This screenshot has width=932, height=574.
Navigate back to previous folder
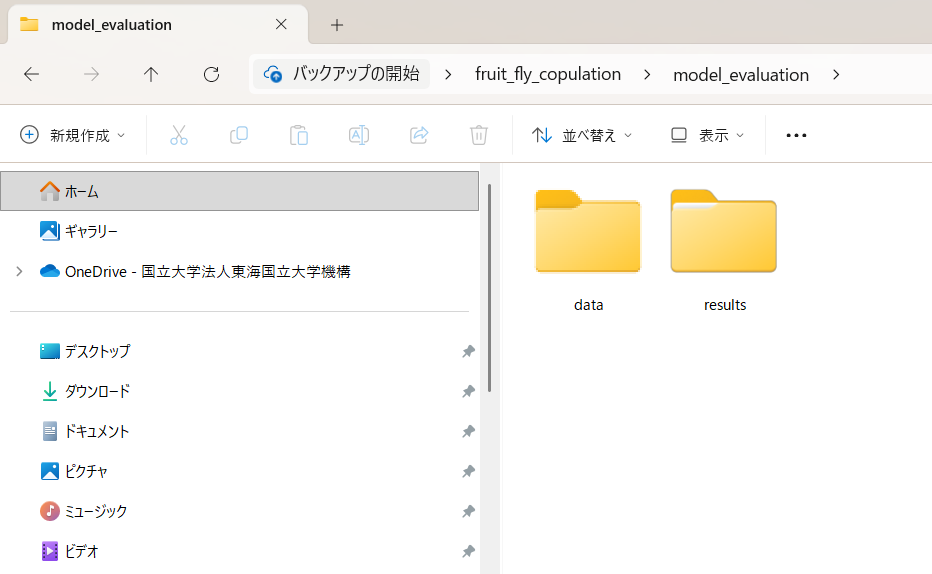(x=31, y=74)
